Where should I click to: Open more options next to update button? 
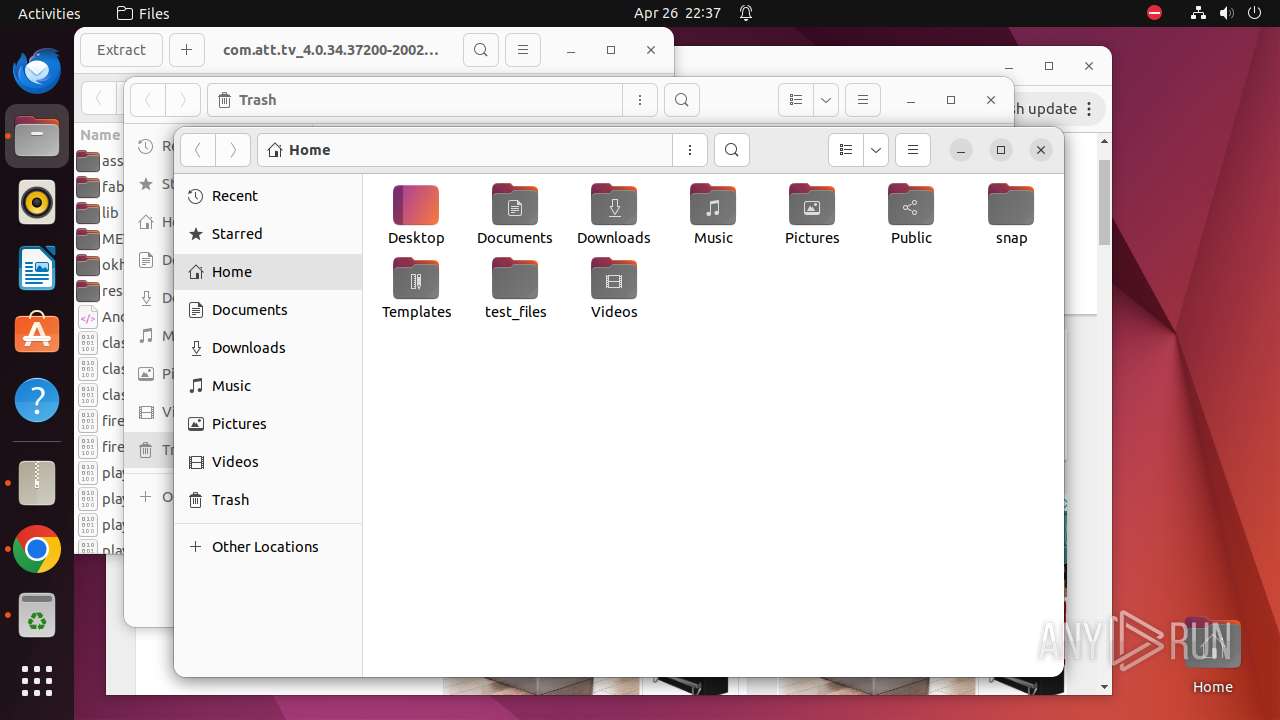click(x=1089, y=109)
